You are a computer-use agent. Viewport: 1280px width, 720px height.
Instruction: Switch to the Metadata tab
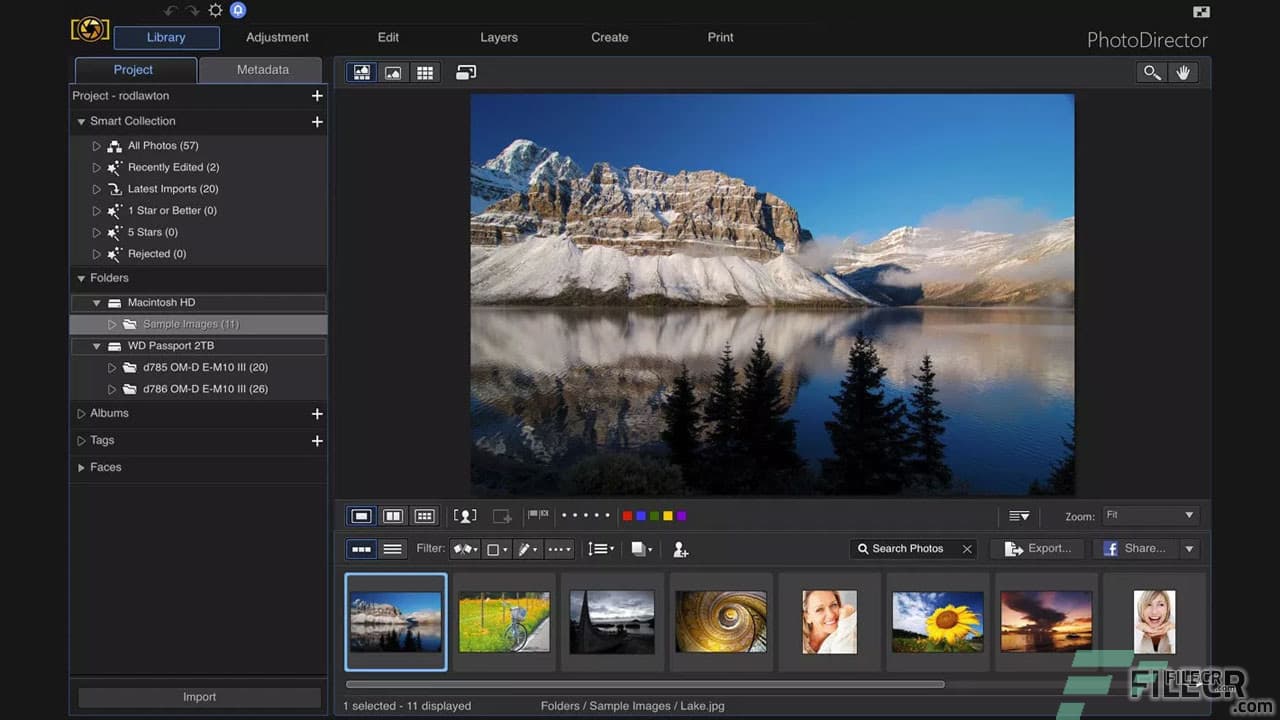pos(261,69)
